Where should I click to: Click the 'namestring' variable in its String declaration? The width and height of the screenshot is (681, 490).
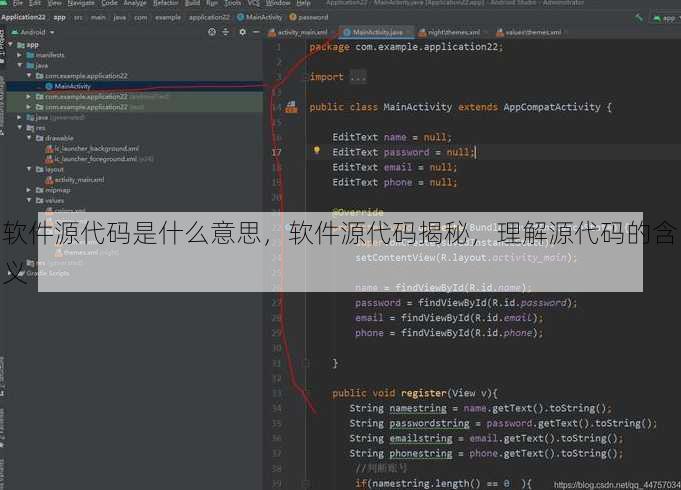(418, 408)
